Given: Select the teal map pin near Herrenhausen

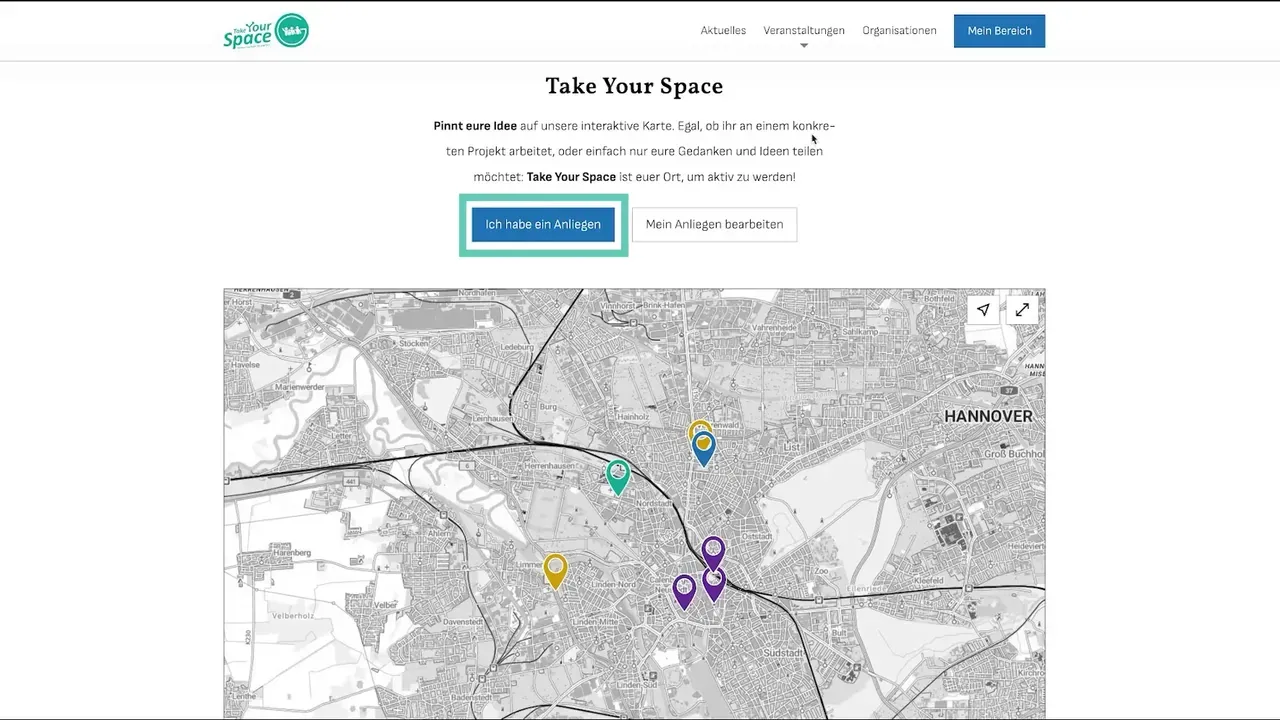Looking at the screenshot, I should 618,476.
